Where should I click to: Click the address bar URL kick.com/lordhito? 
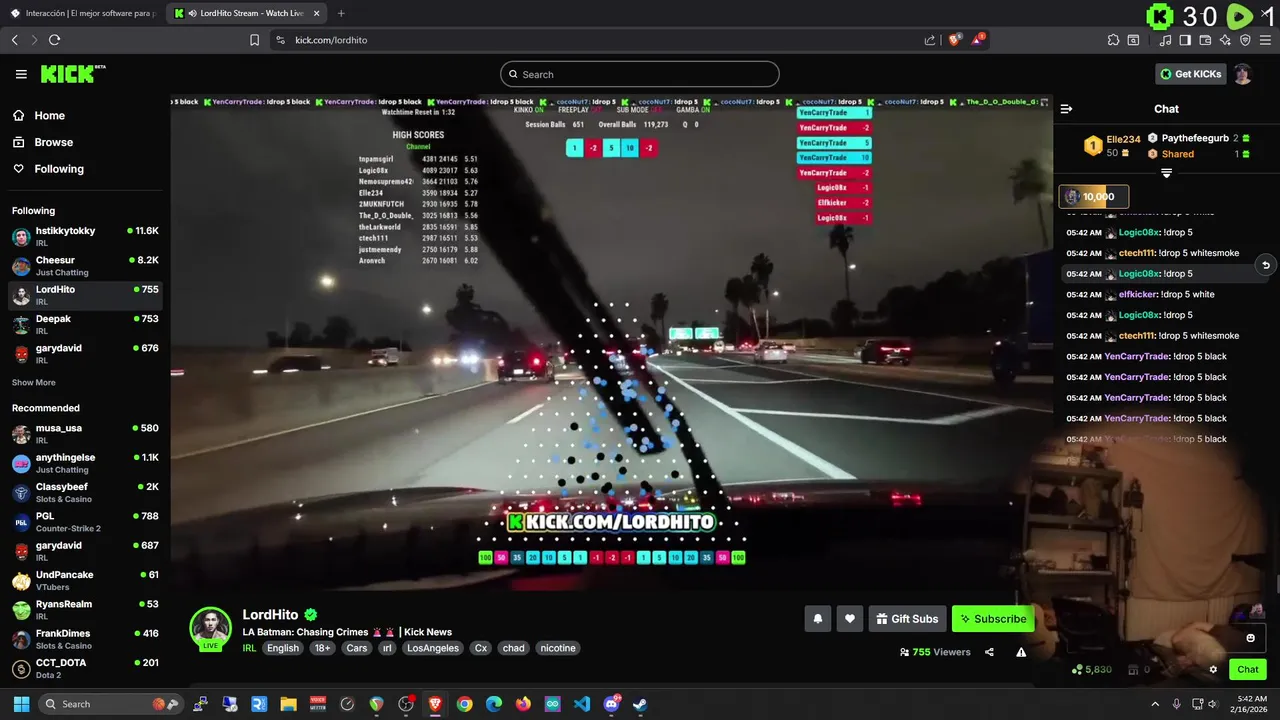pyautogui.click(x=331, y=40)
